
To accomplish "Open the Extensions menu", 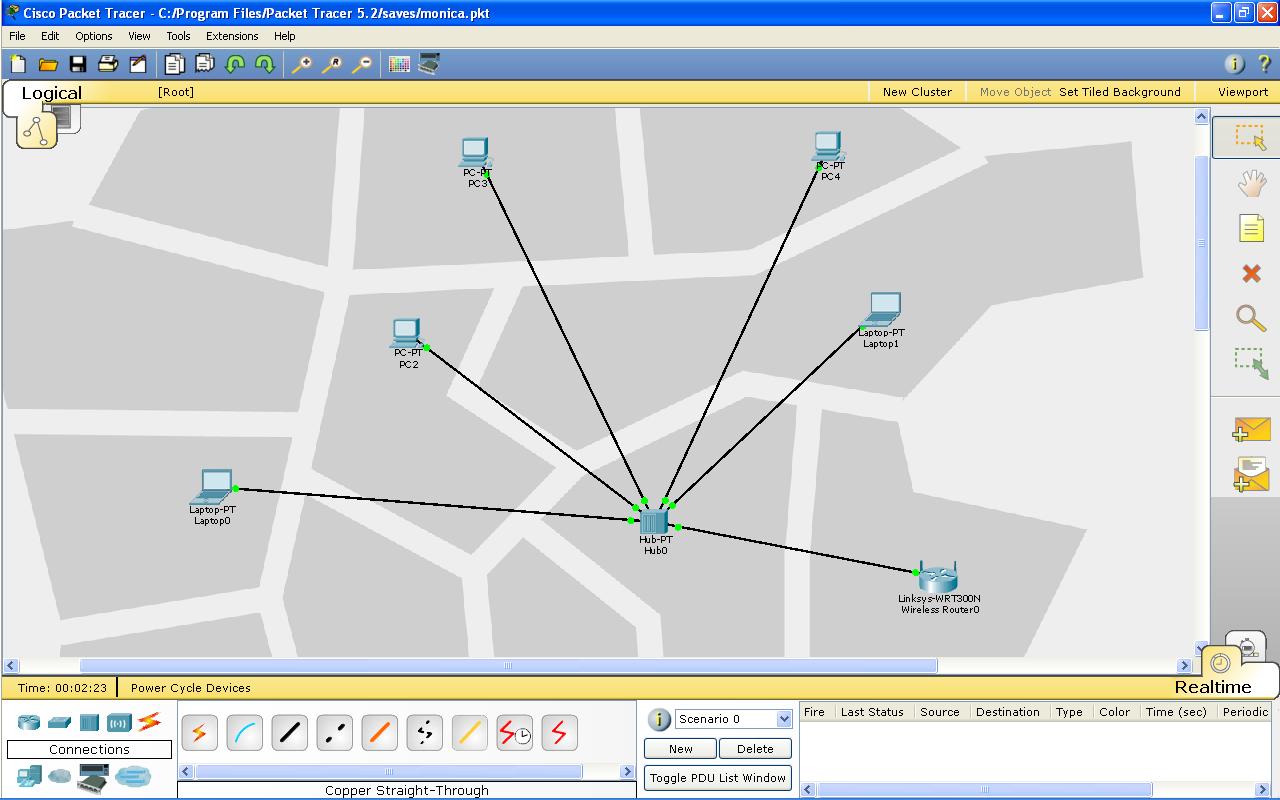I will 232,36.
